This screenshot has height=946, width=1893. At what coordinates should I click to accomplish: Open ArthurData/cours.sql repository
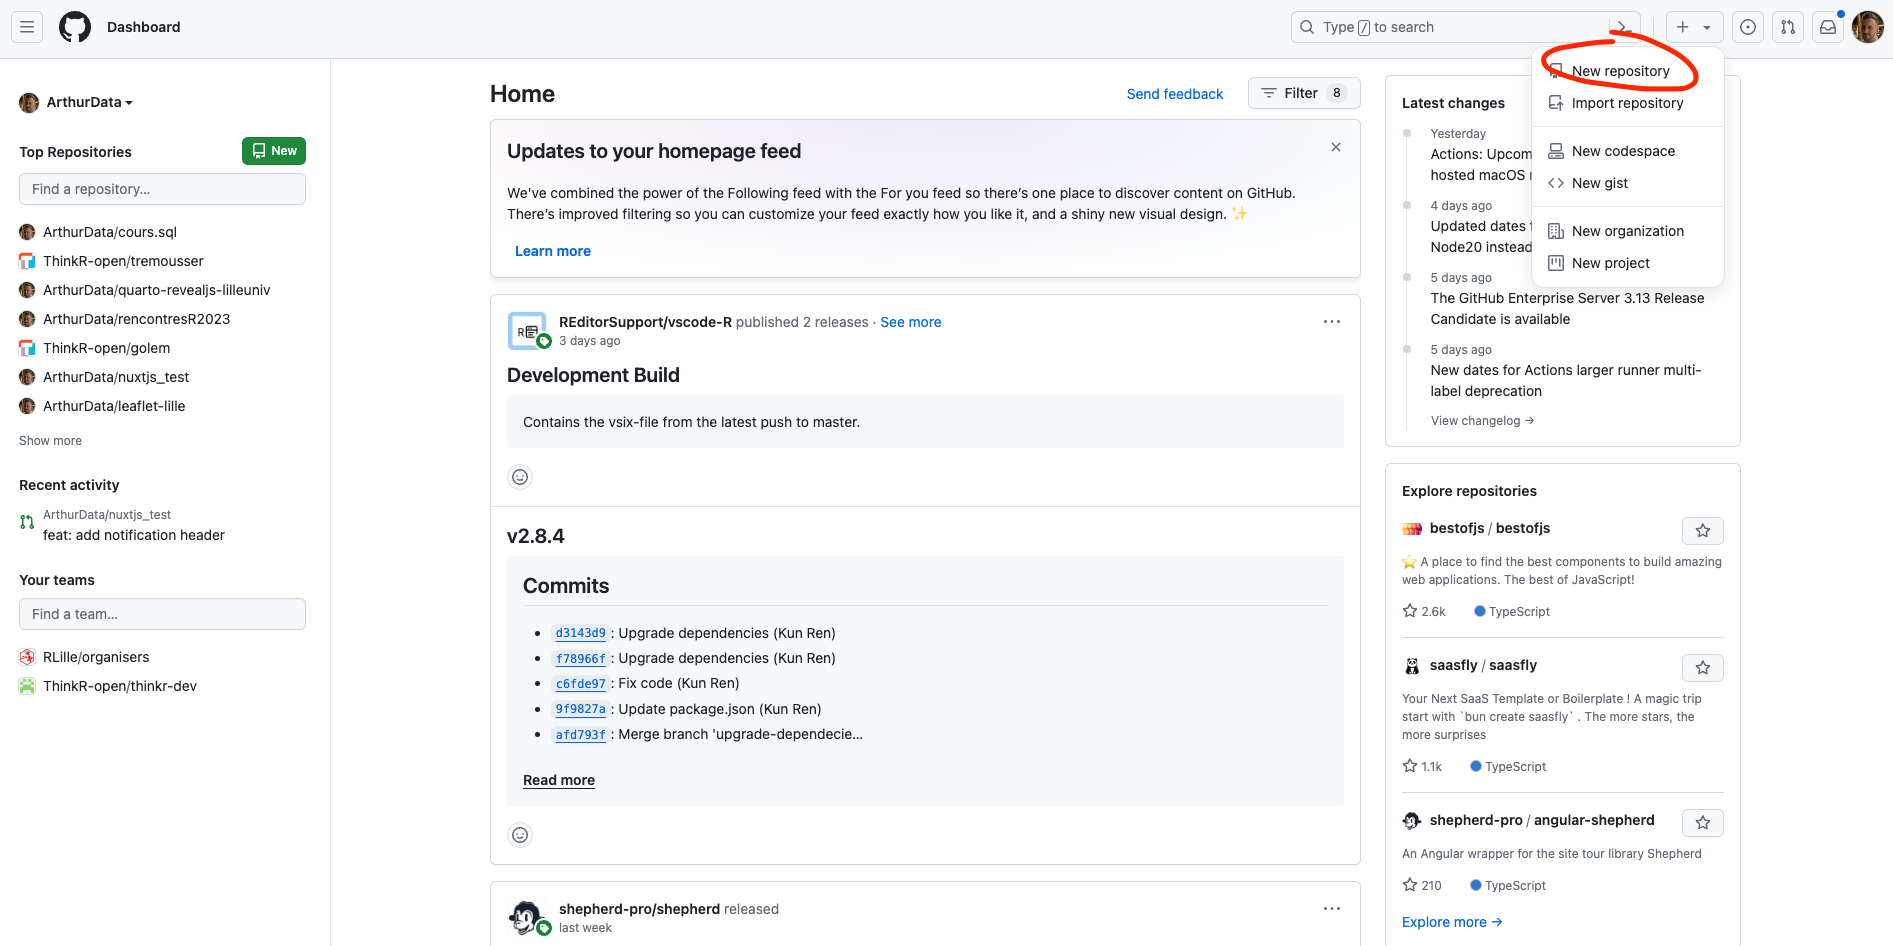[110, 232]
